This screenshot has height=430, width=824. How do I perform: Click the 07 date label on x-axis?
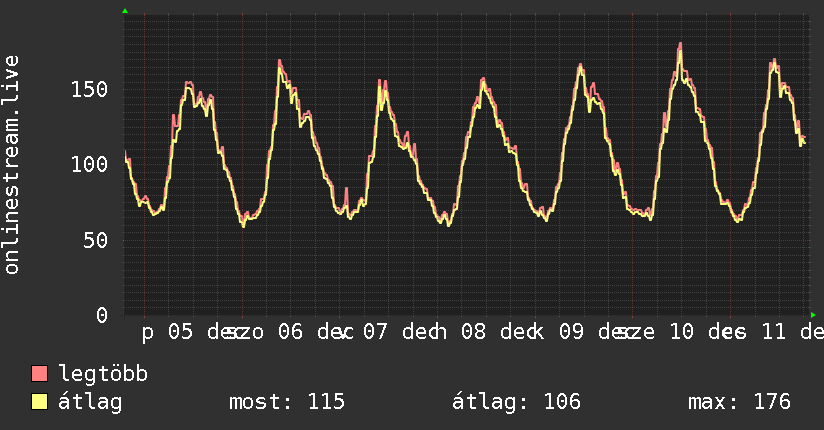click(x=375, y=332)
